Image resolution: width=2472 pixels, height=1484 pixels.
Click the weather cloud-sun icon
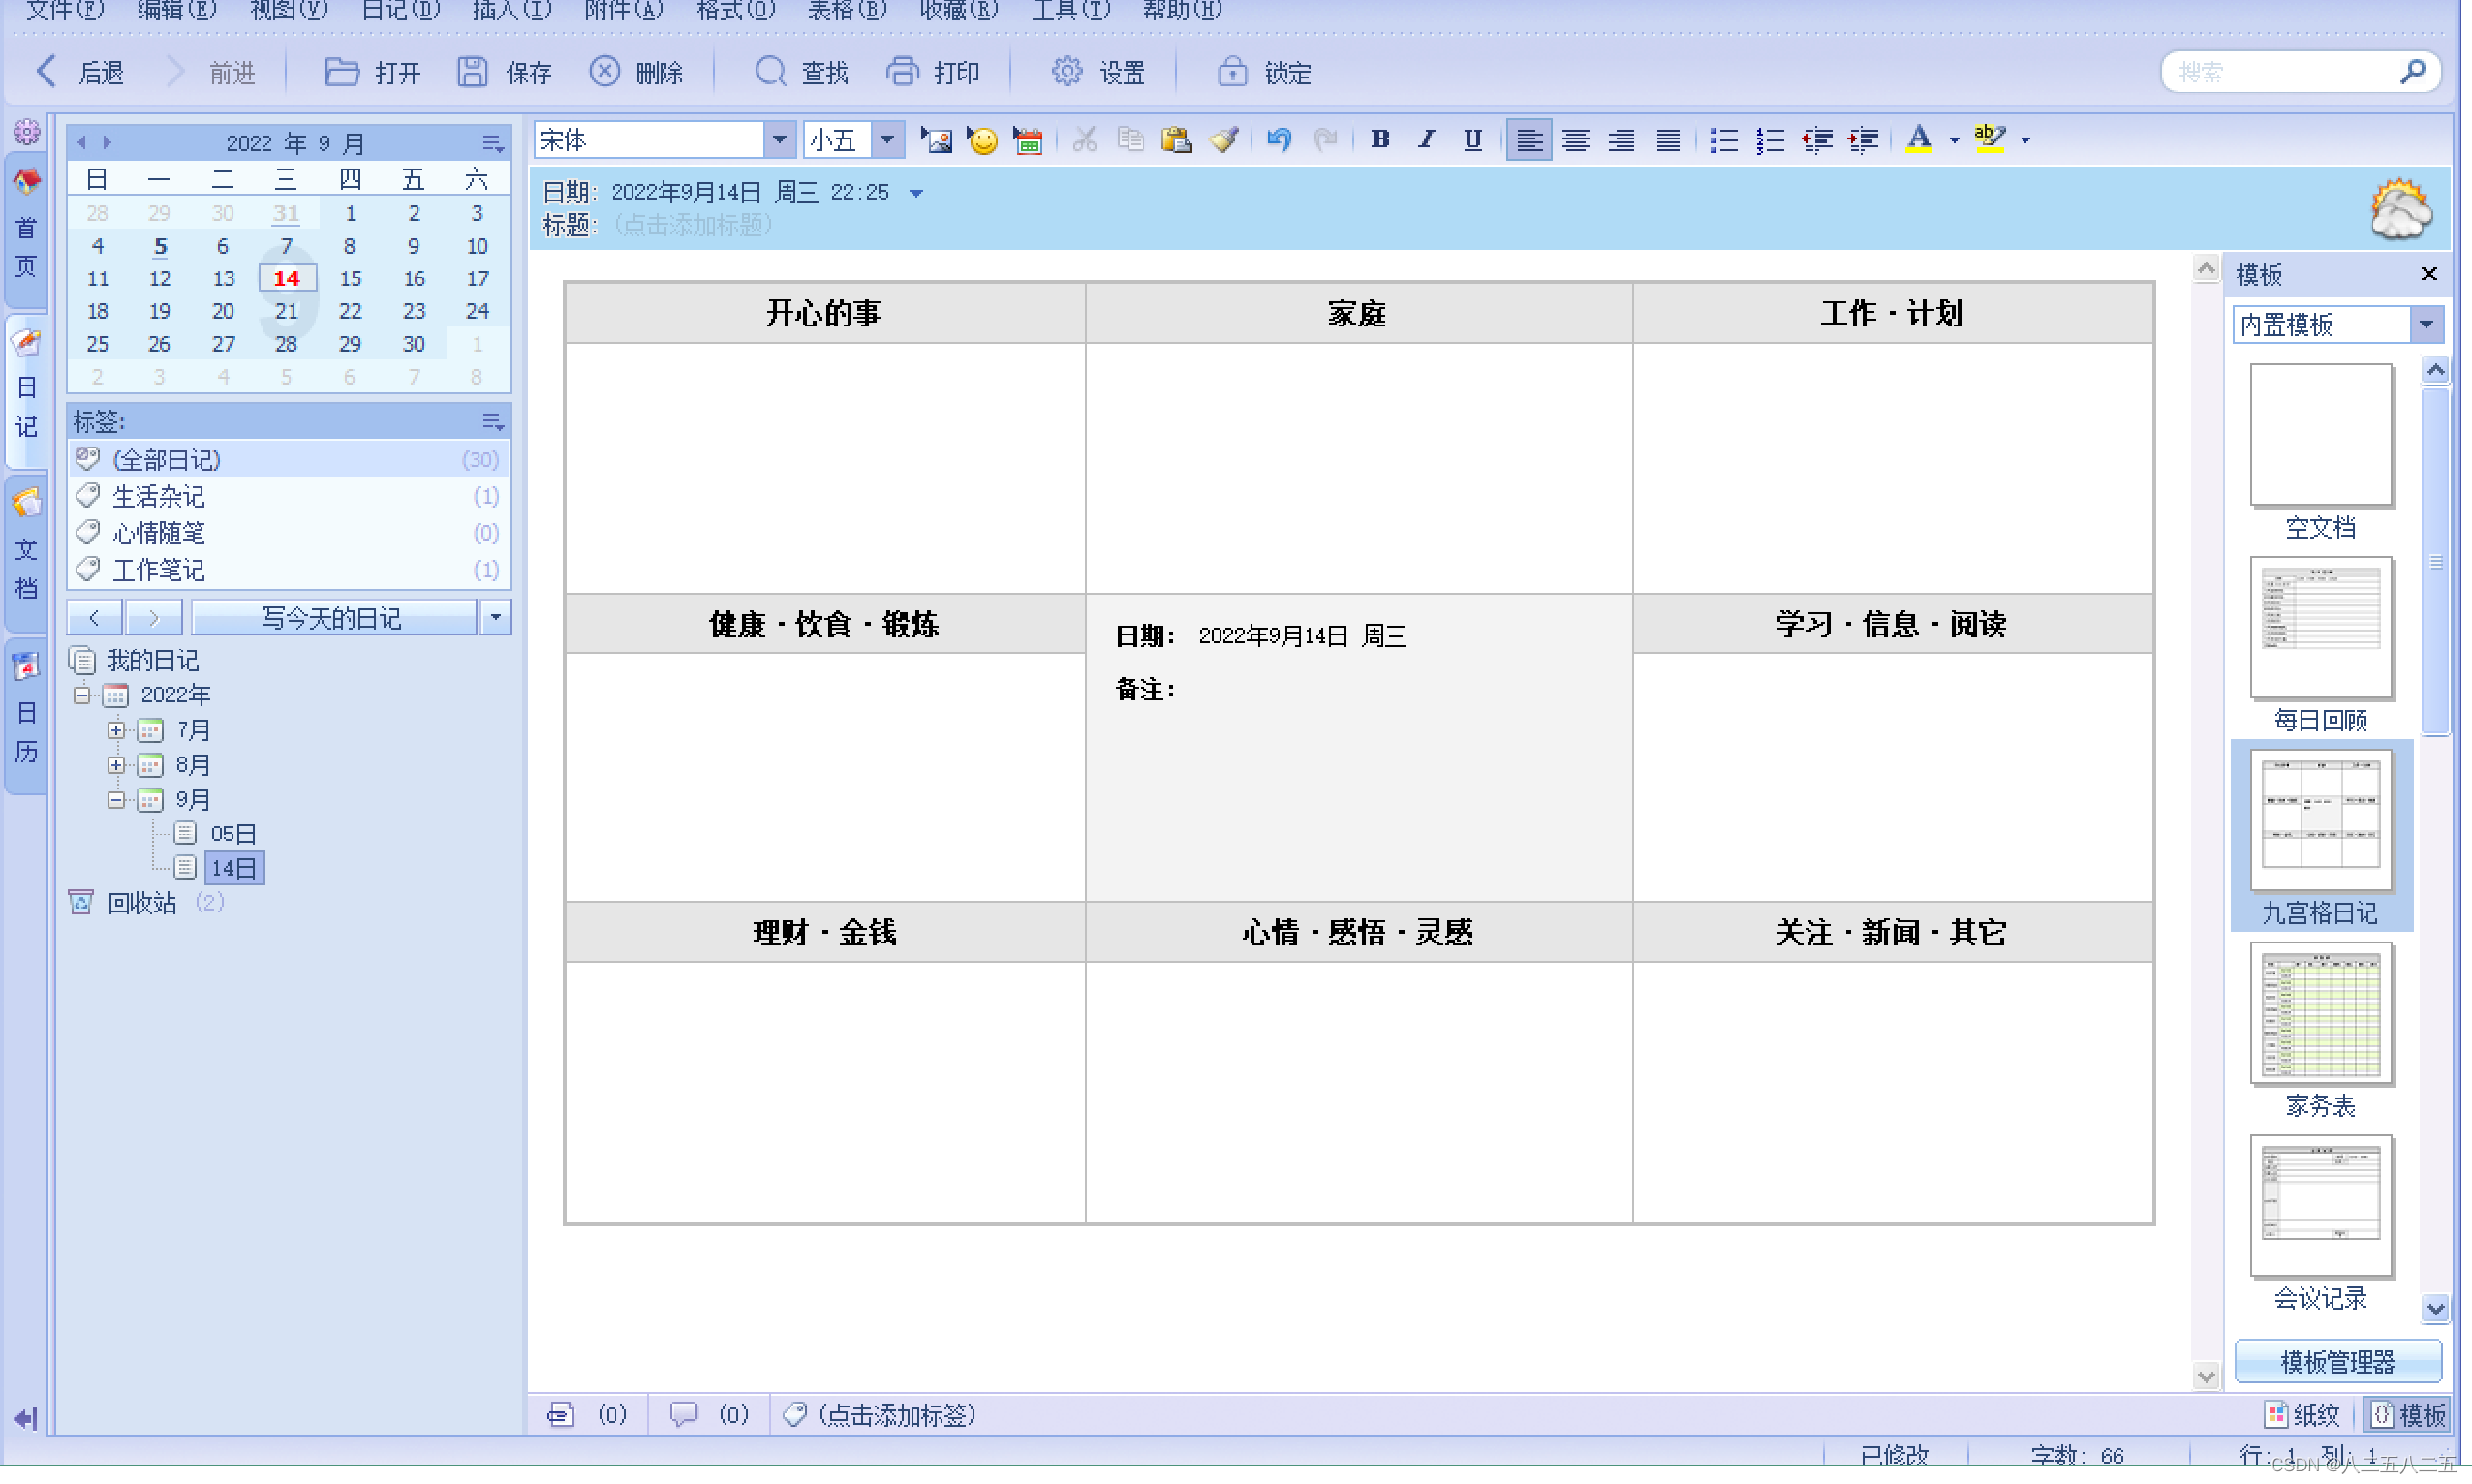2400,209
